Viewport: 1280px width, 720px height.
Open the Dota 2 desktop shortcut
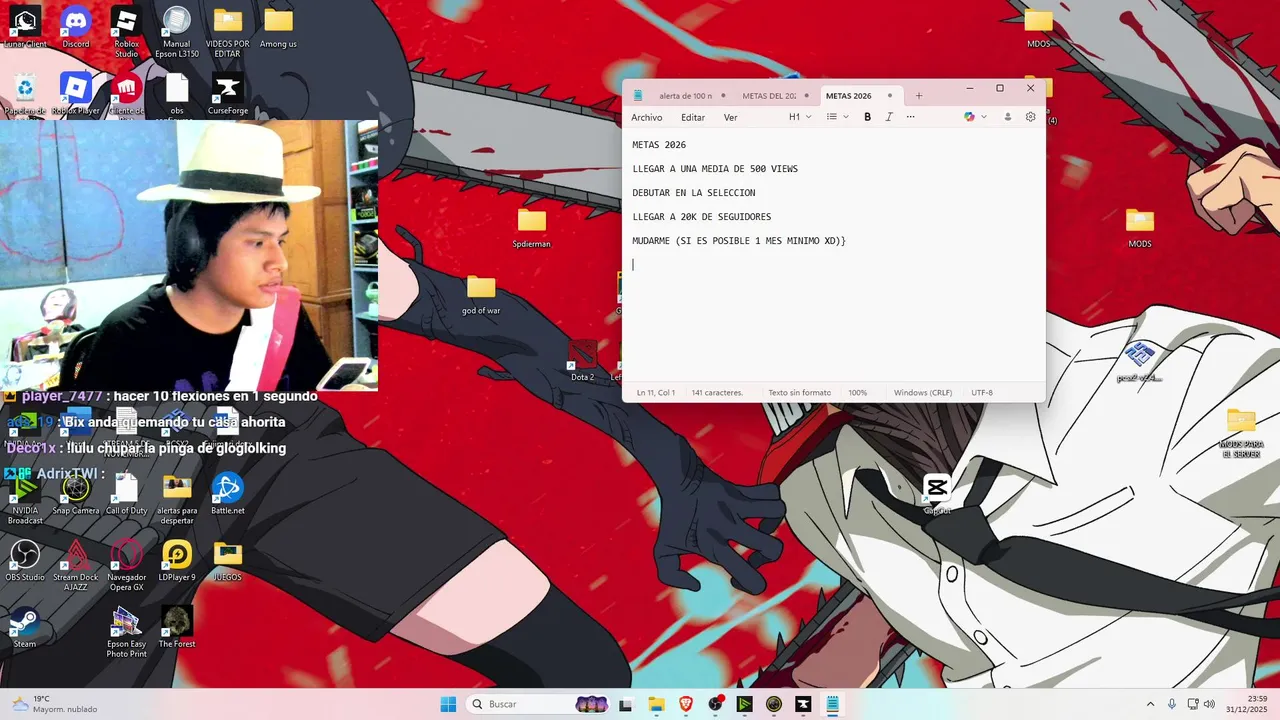(582, 360)
